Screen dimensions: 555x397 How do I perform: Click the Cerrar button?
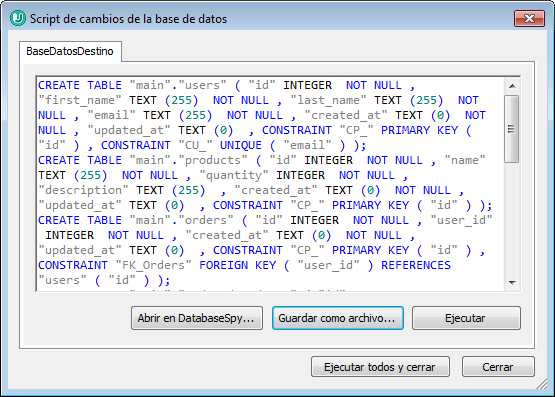[x=498, y=367]
